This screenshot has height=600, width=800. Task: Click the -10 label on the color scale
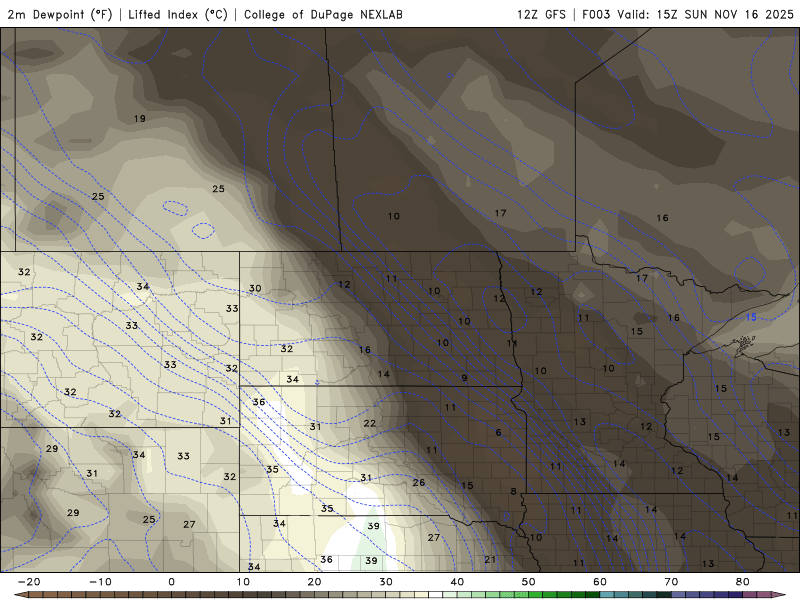point(100,582)
